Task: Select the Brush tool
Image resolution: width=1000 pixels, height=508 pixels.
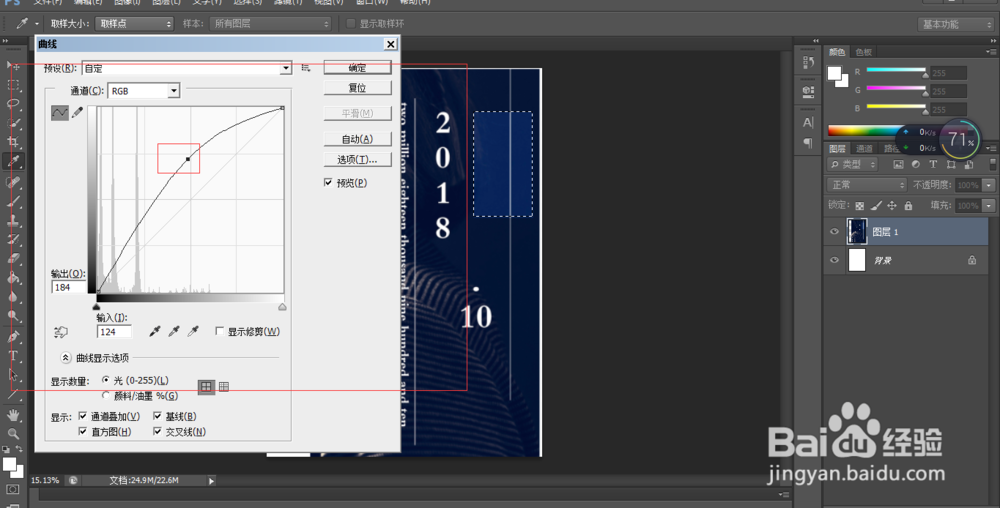Action: pos(13,201)
